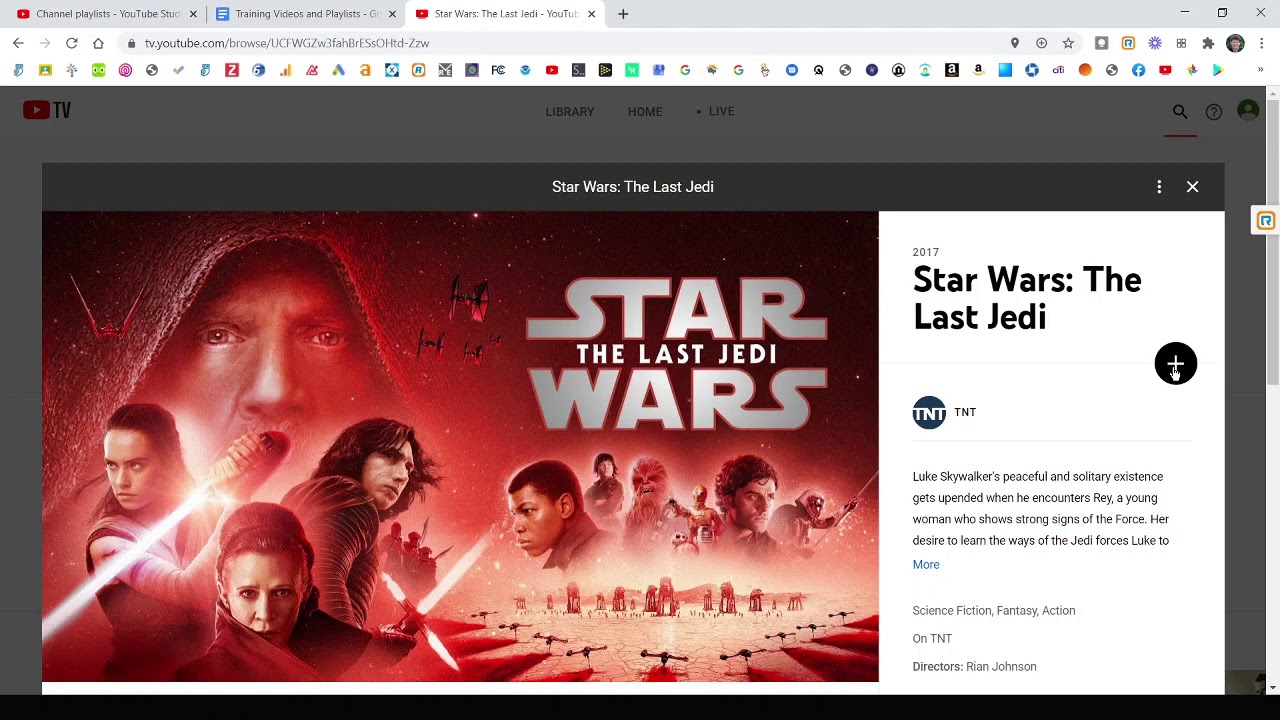Open more options in movie panel header
The image size is (1280, 720).
tap(1159, 187)
